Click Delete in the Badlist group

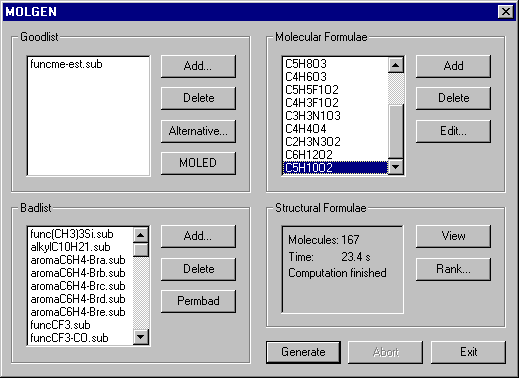tap(198, 269)
